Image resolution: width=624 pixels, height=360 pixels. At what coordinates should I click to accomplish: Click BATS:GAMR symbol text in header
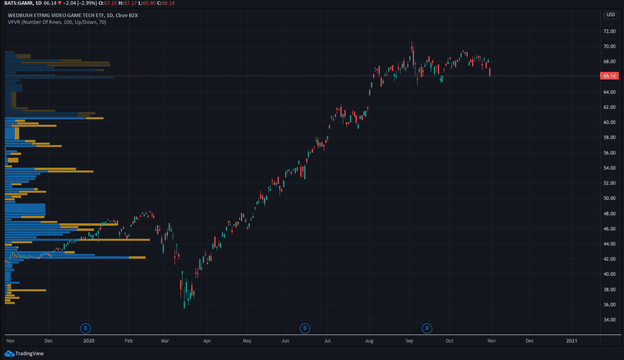(18, 3)
